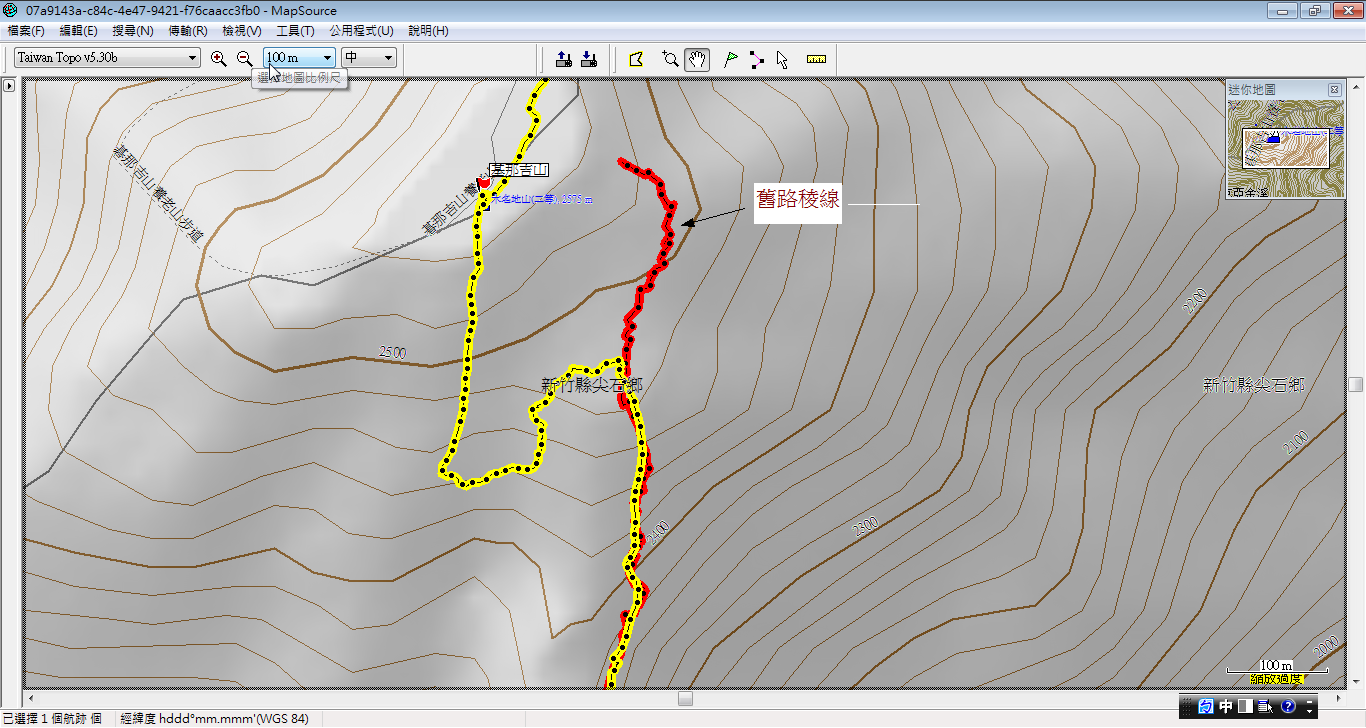Open the 公用程式(U) menu
This screenshot has height=728, width=1366.
(361, 31)
